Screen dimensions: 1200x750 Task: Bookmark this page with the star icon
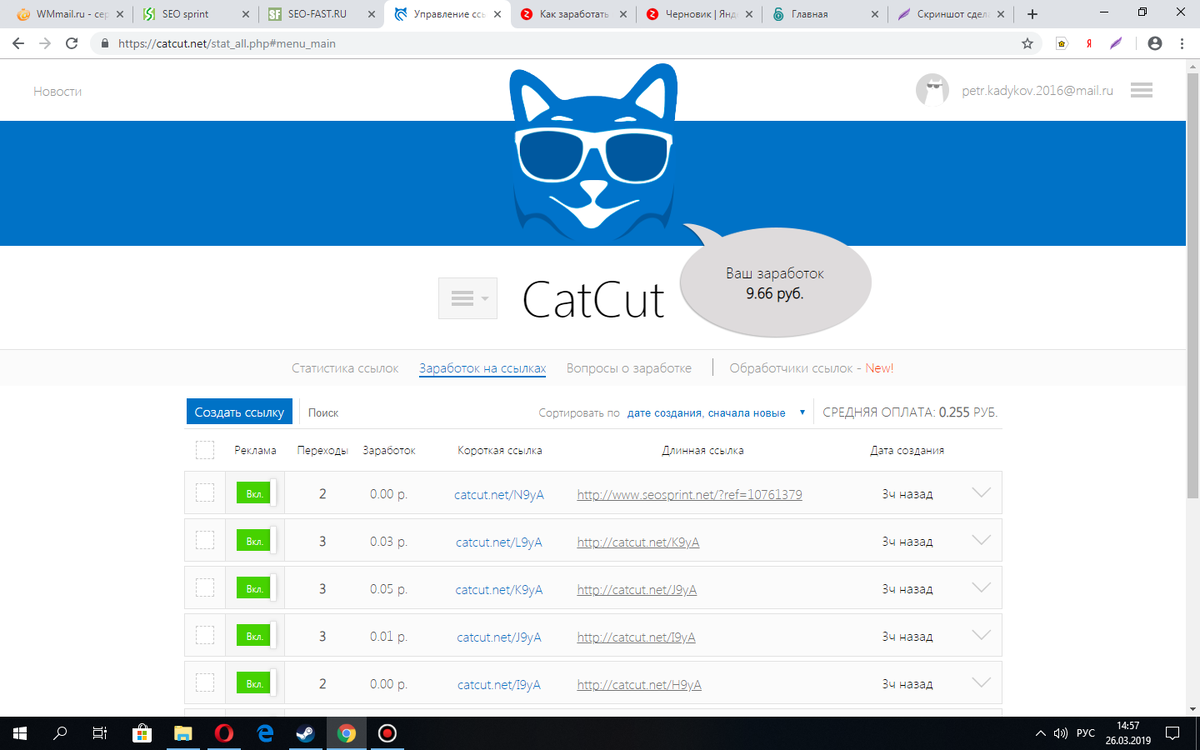click(1027, 44)
